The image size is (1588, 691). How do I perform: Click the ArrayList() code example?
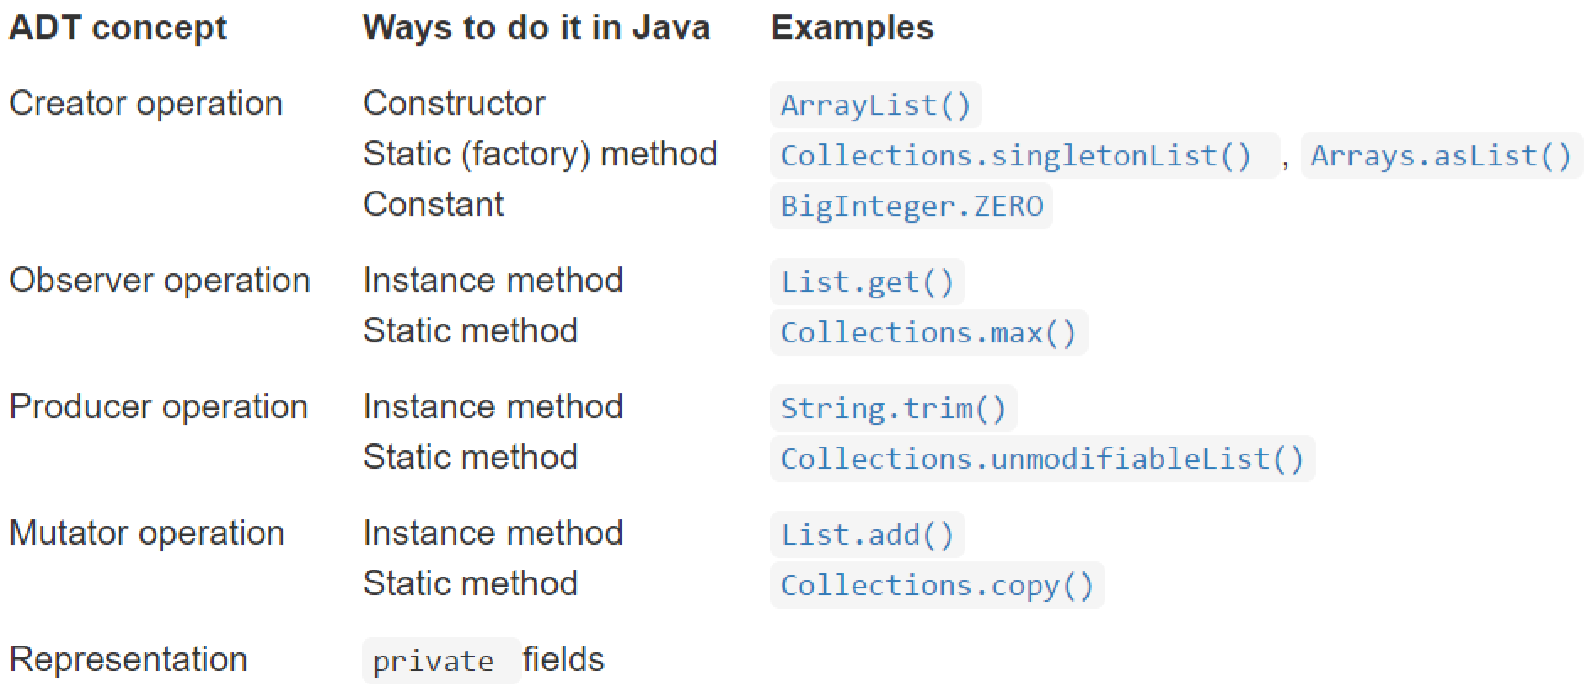pyautogui.click(x=876, y=105)
